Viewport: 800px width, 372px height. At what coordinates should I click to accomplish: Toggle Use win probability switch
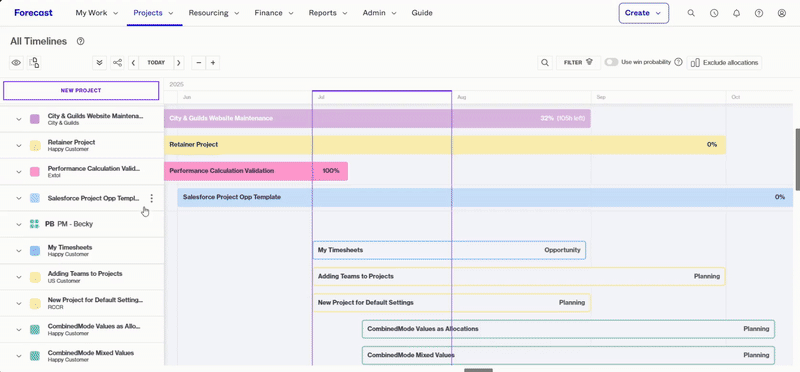click(611, 62)
